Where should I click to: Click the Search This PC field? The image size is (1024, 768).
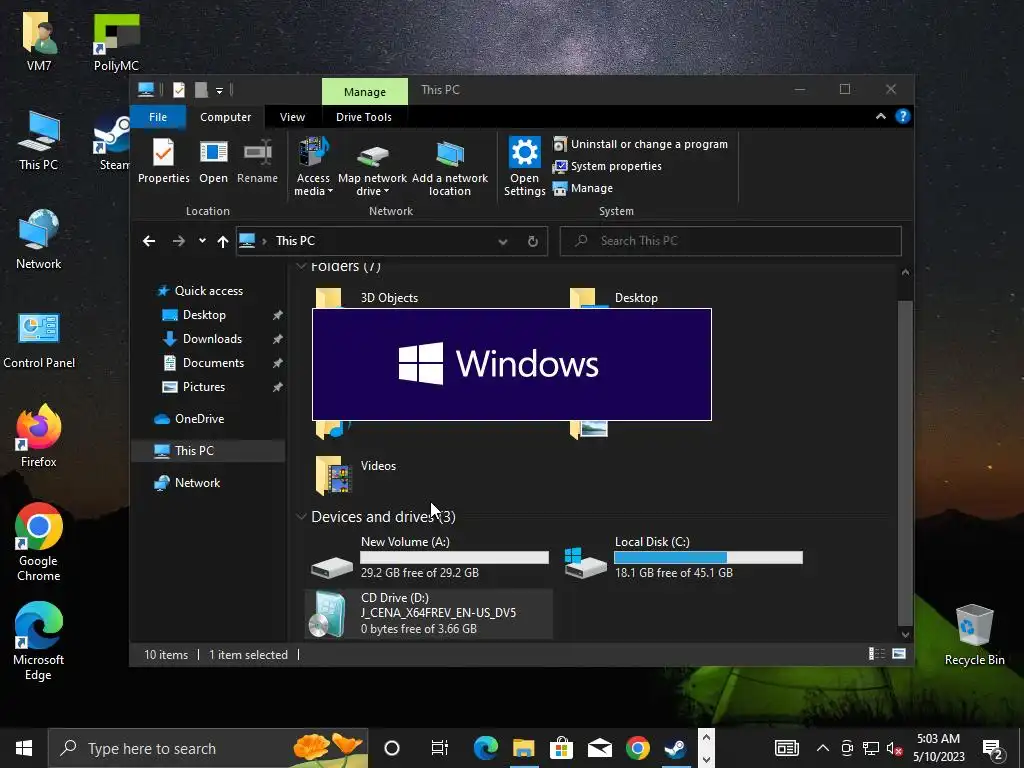[731, 241]
